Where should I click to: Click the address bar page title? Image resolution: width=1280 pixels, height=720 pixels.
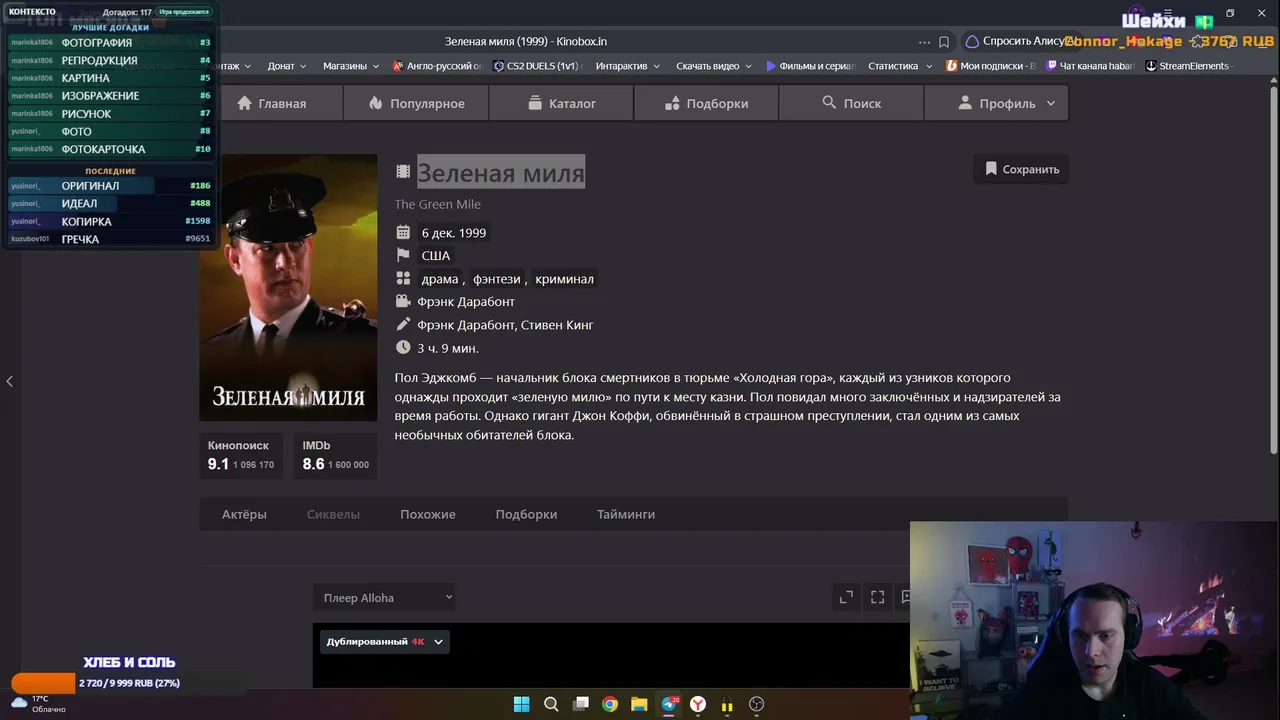coord(526,41)
